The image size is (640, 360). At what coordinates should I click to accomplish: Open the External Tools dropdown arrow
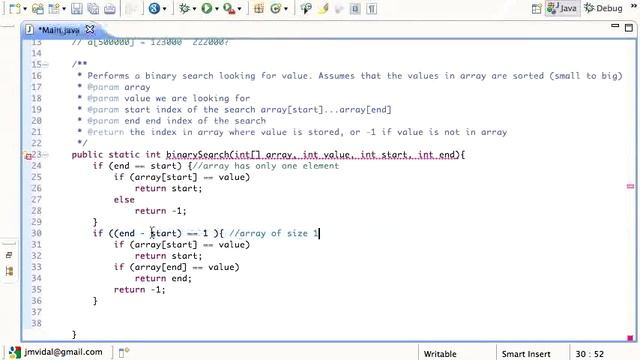tap(239, 9)
